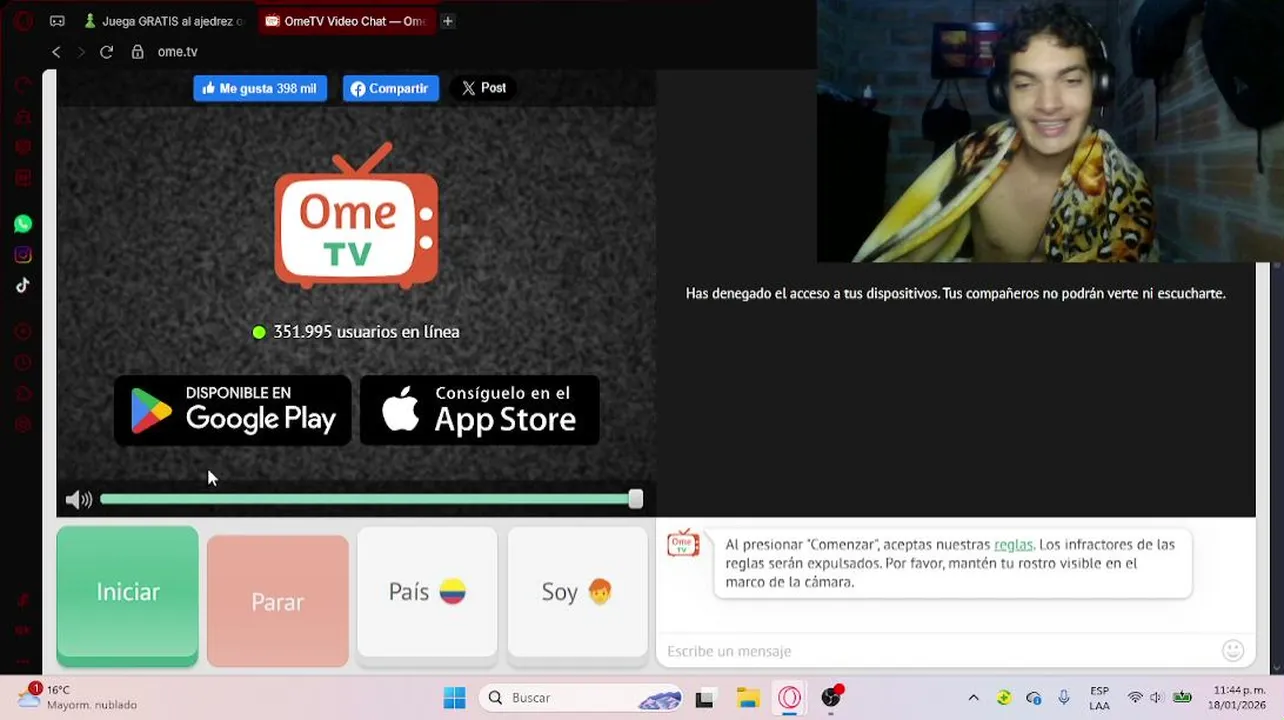1284x720 pixels.
Task: Switch to the chess 'Juega GRATIS al ajedrez' tab
Action: tap(165, 21)
